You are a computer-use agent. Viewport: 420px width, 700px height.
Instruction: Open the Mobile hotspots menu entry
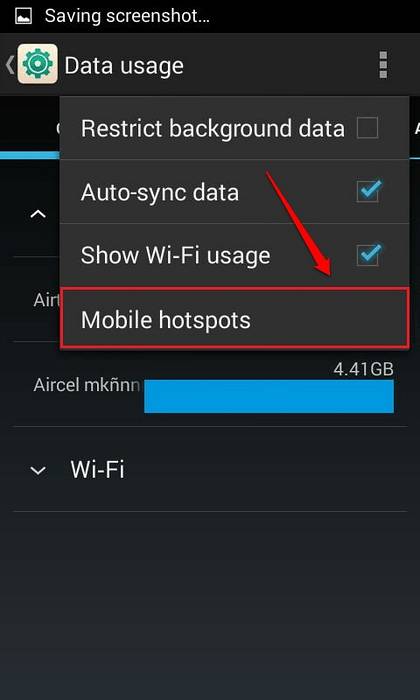235,318
